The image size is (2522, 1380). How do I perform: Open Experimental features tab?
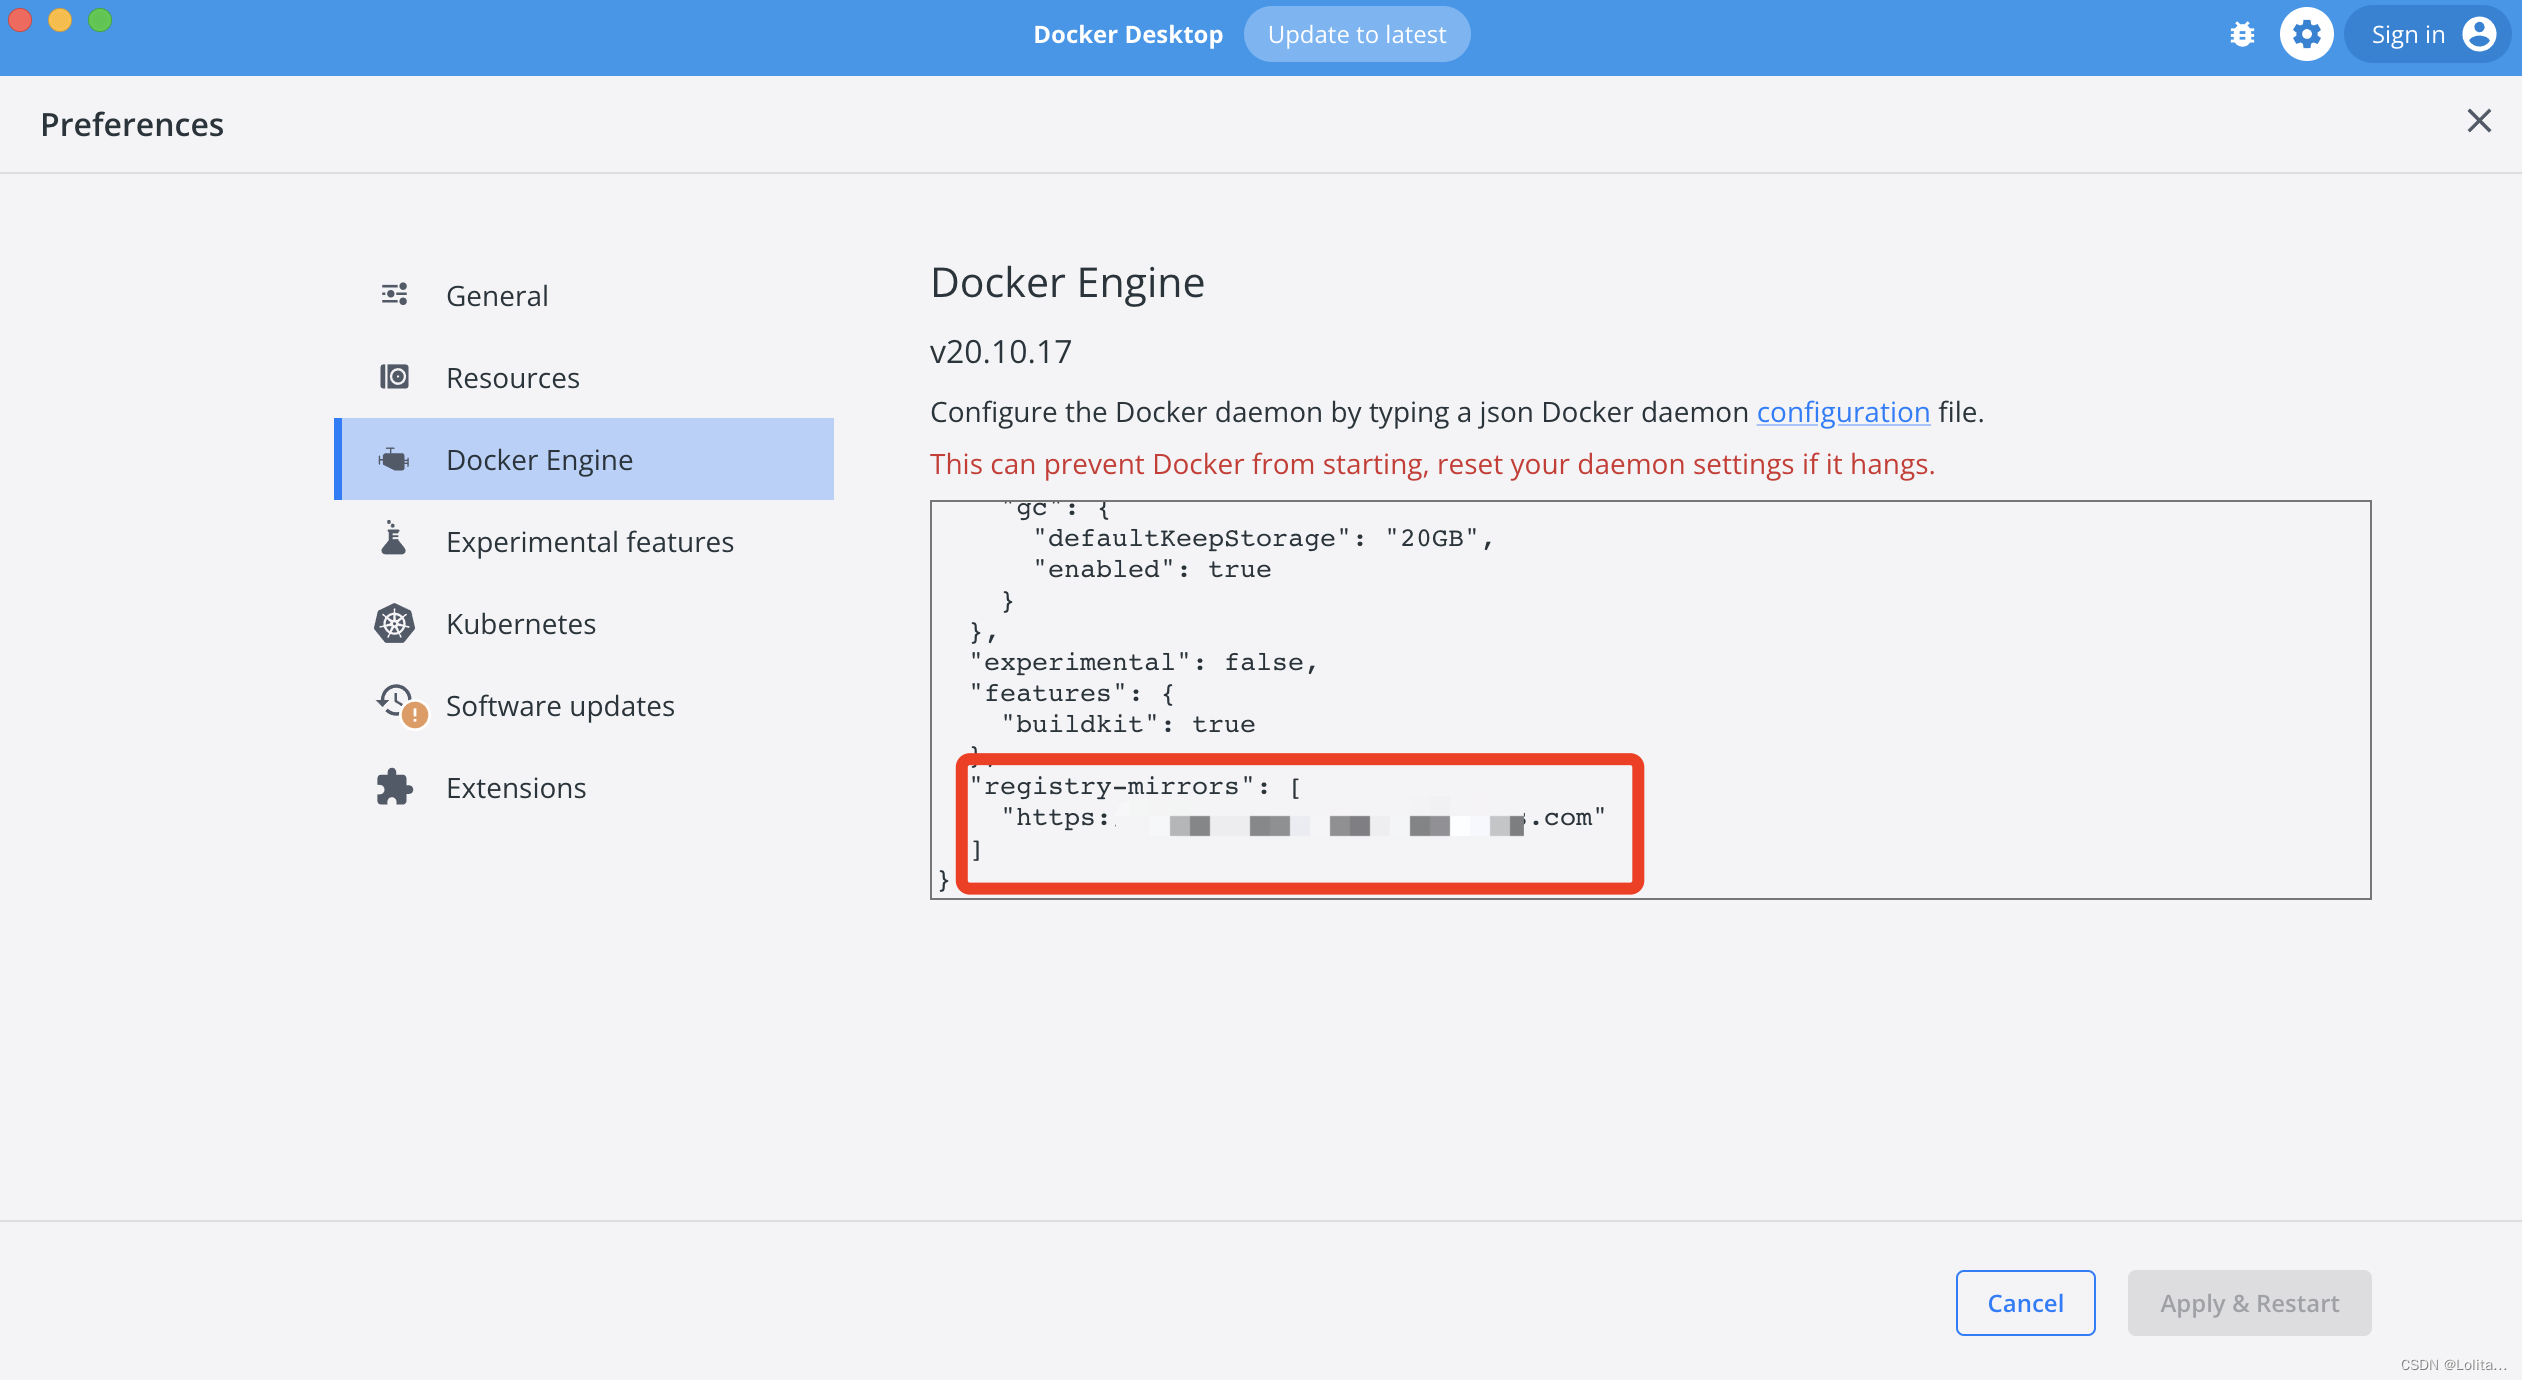[x=584, y=542]
